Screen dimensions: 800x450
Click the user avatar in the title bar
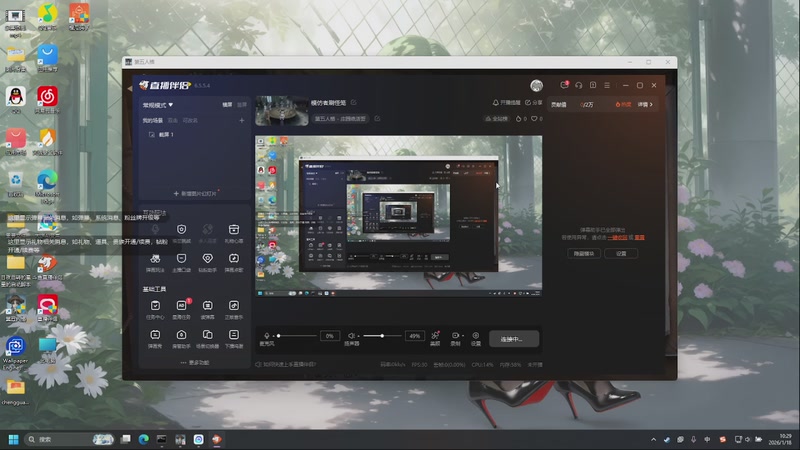coord(536,85)
